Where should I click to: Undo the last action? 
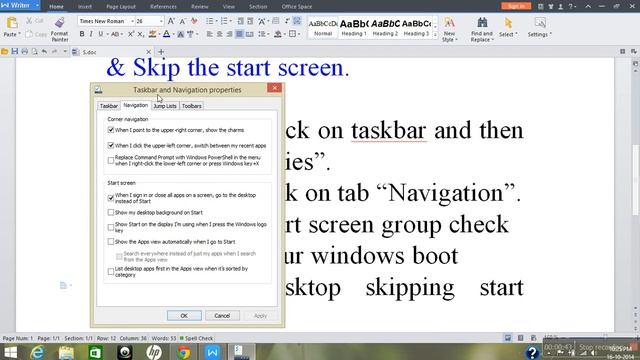click(44, 52)
